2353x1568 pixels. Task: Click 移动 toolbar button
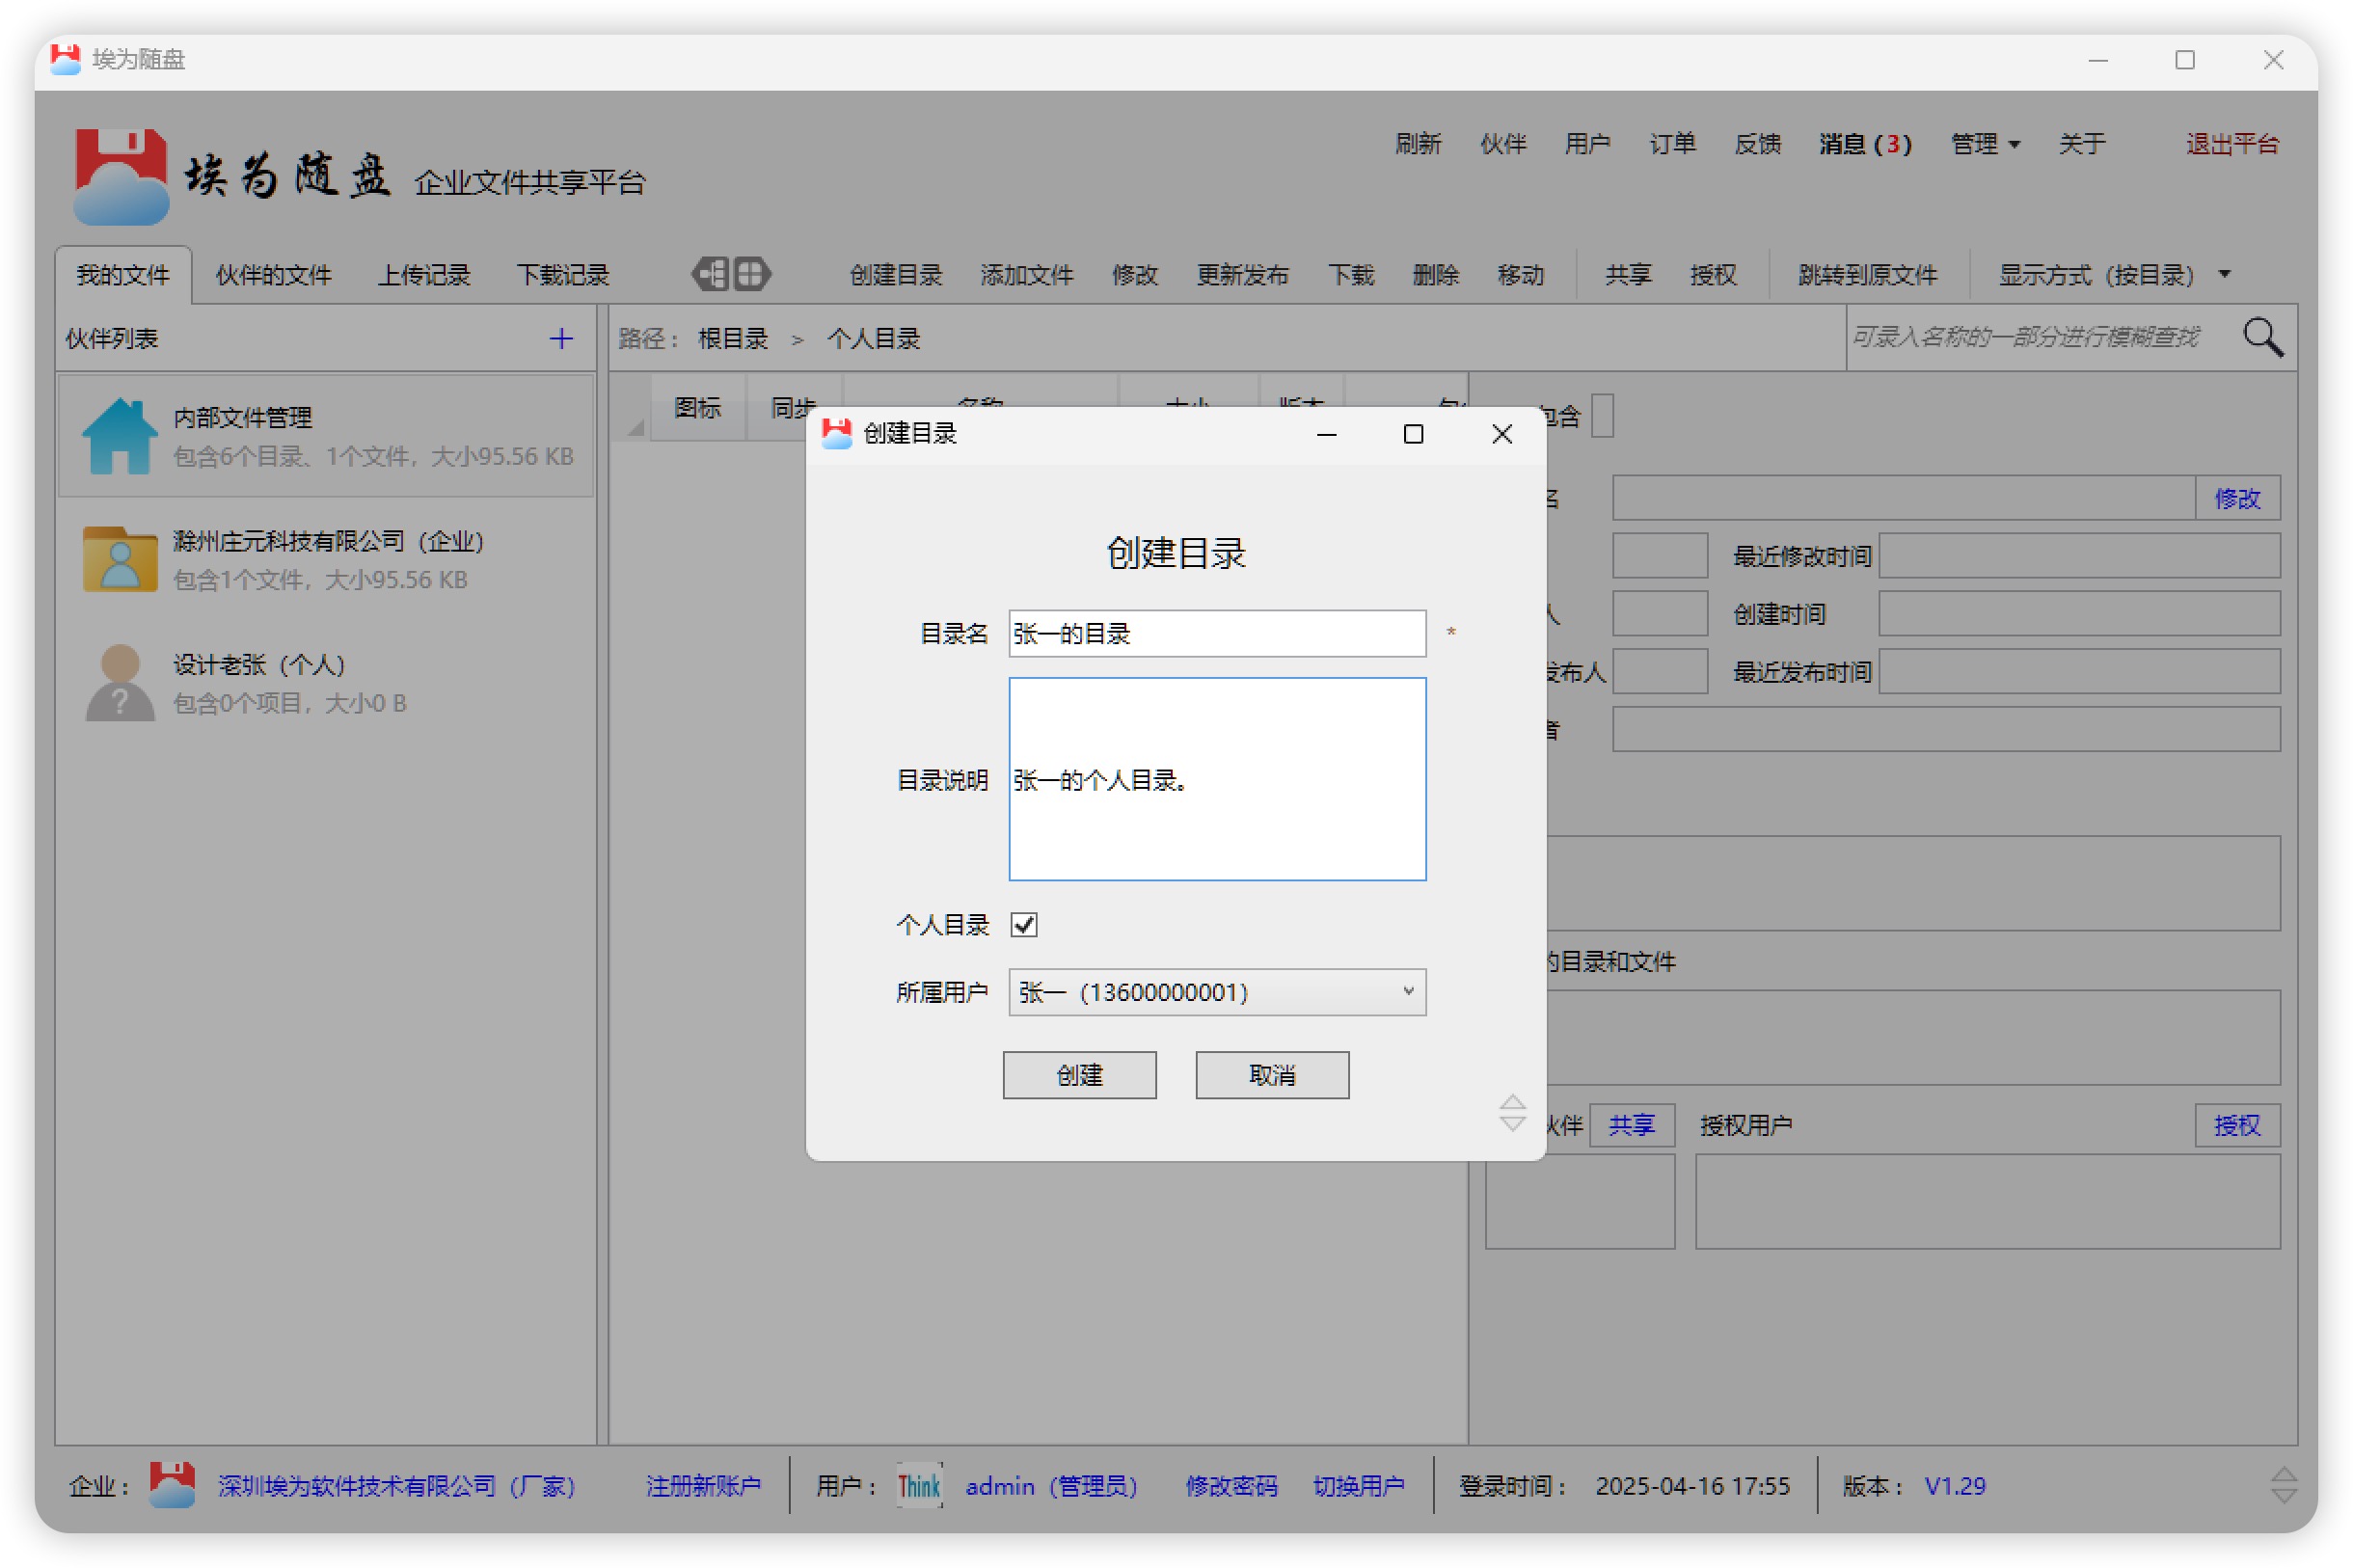tap(1520, 275)
